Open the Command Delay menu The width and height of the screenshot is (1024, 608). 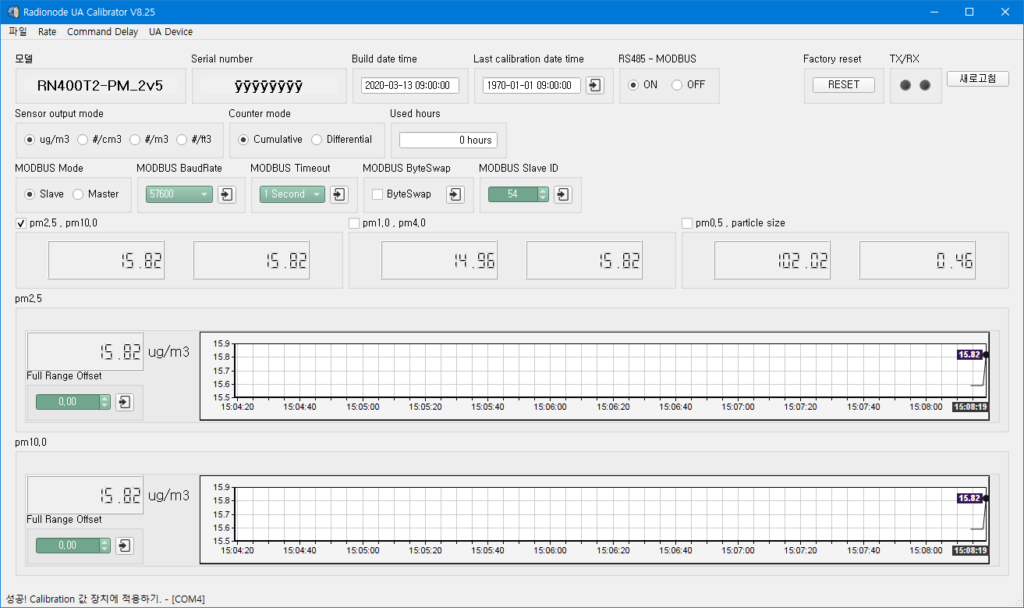click(x=102, y=31)
